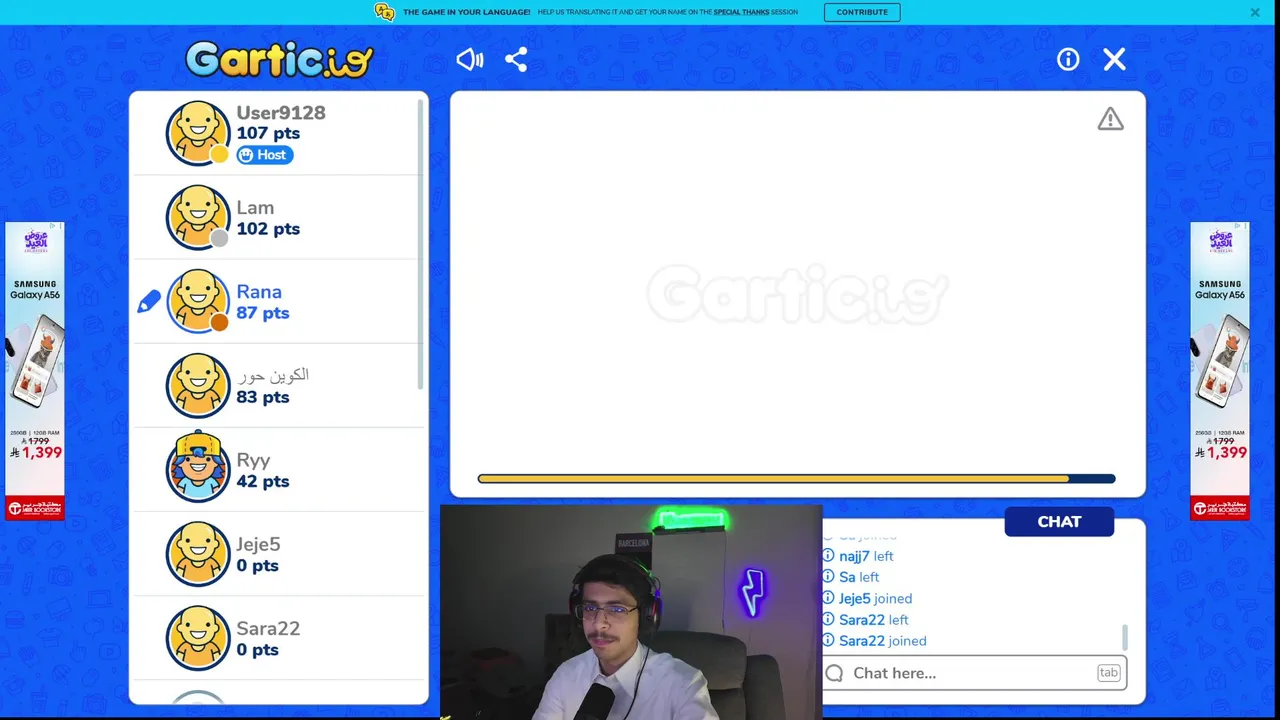The image size is (1280, 720).
Task: Click the Gartic.io logo
Action: [x=279, y=60]
